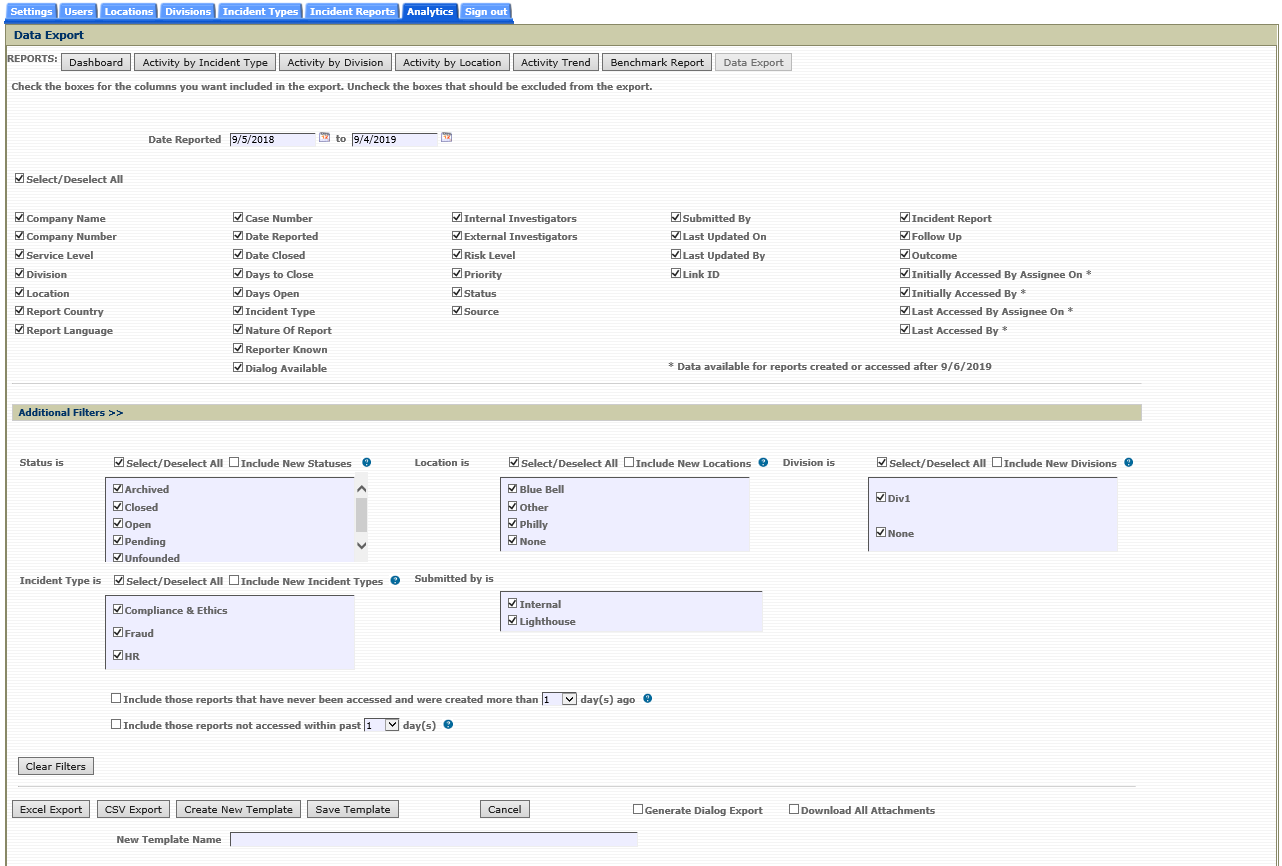Uncheck the Archived status filter
Viewport: 1282px width, 866px height.
click(x=118, y=489)
